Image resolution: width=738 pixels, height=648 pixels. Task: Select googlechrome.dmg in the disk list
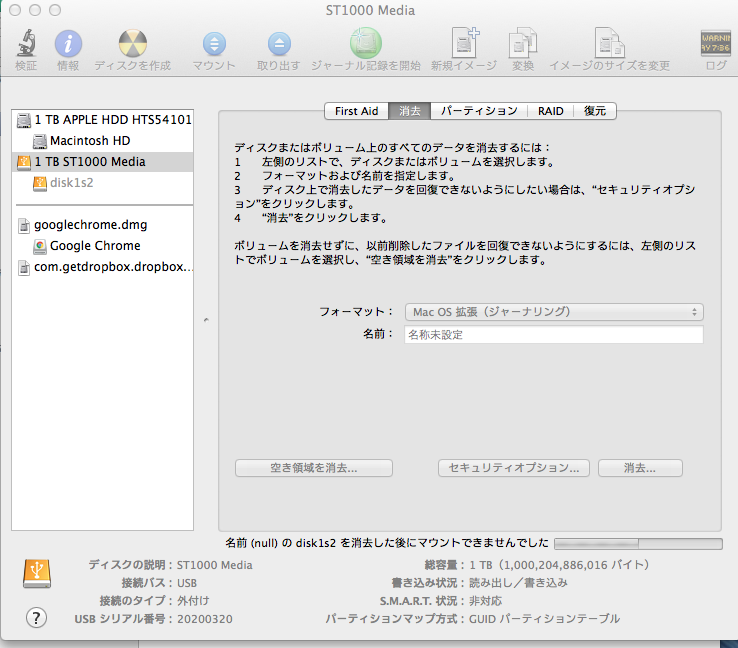click(90, 225)
